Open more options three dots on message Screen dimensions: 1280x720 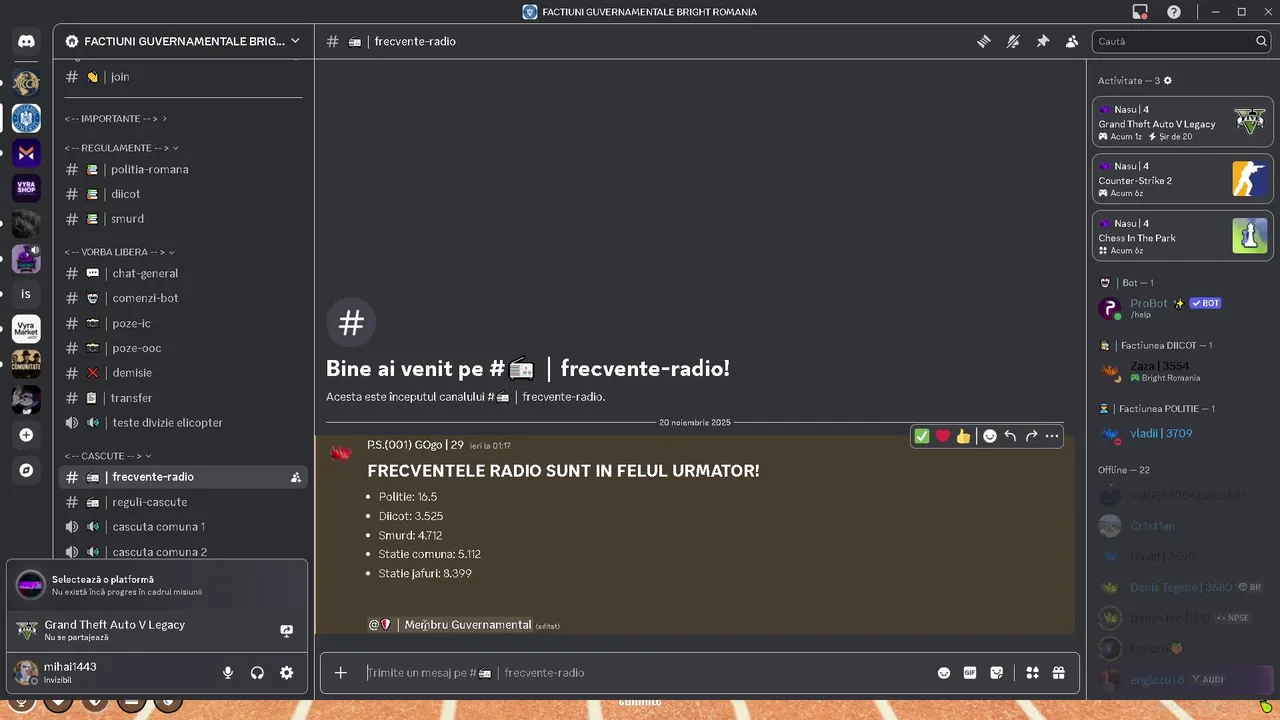[1052, 436]
